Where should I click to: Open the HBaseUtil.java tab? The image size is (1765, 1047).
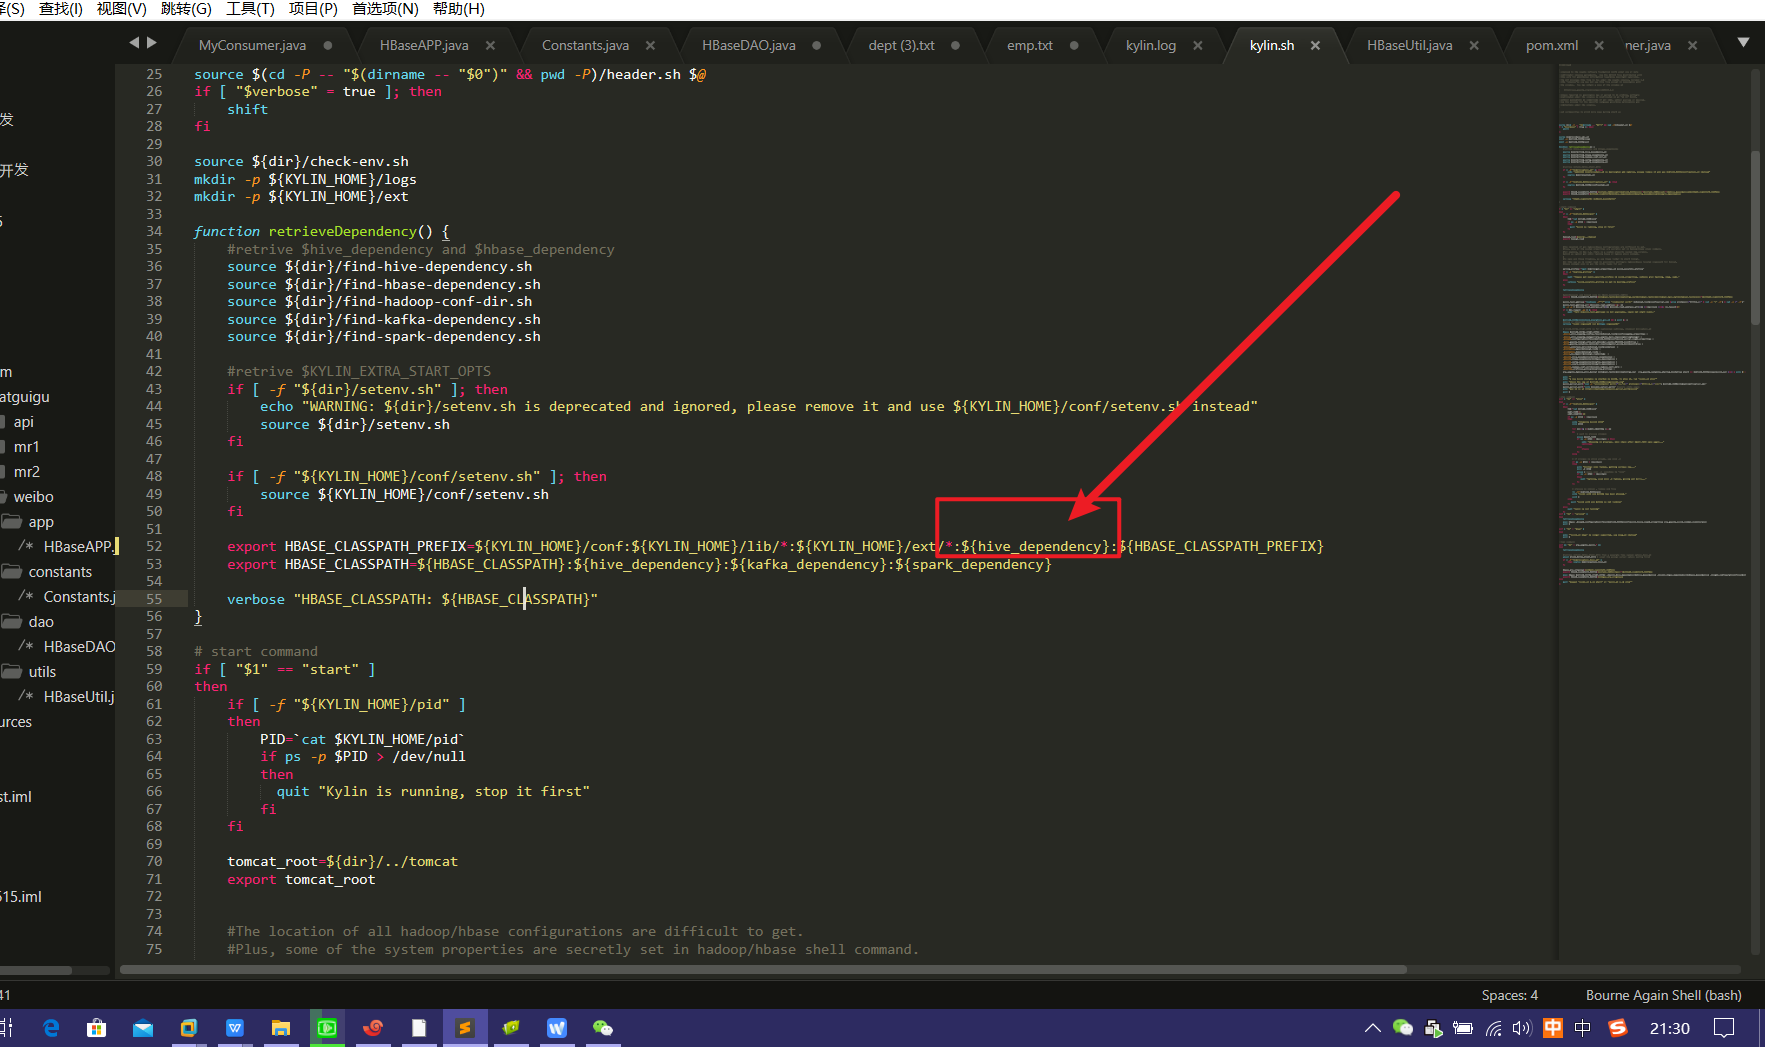pyautogui.click(x=1409, y=45)
